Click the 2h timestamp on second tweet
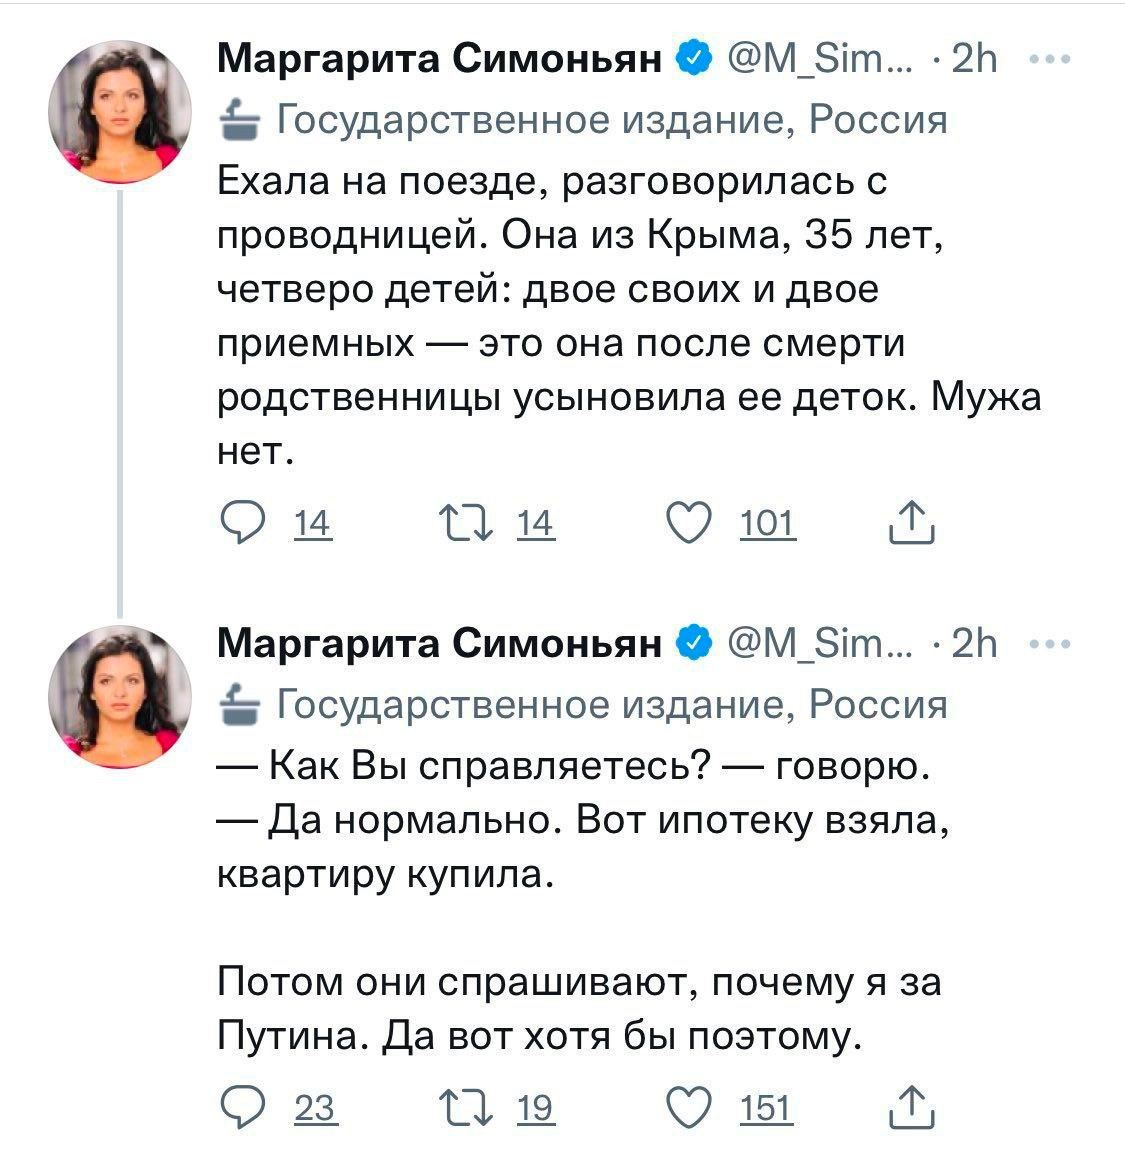This screenshot has width=1125, height=1170. [x=974, y=642]
